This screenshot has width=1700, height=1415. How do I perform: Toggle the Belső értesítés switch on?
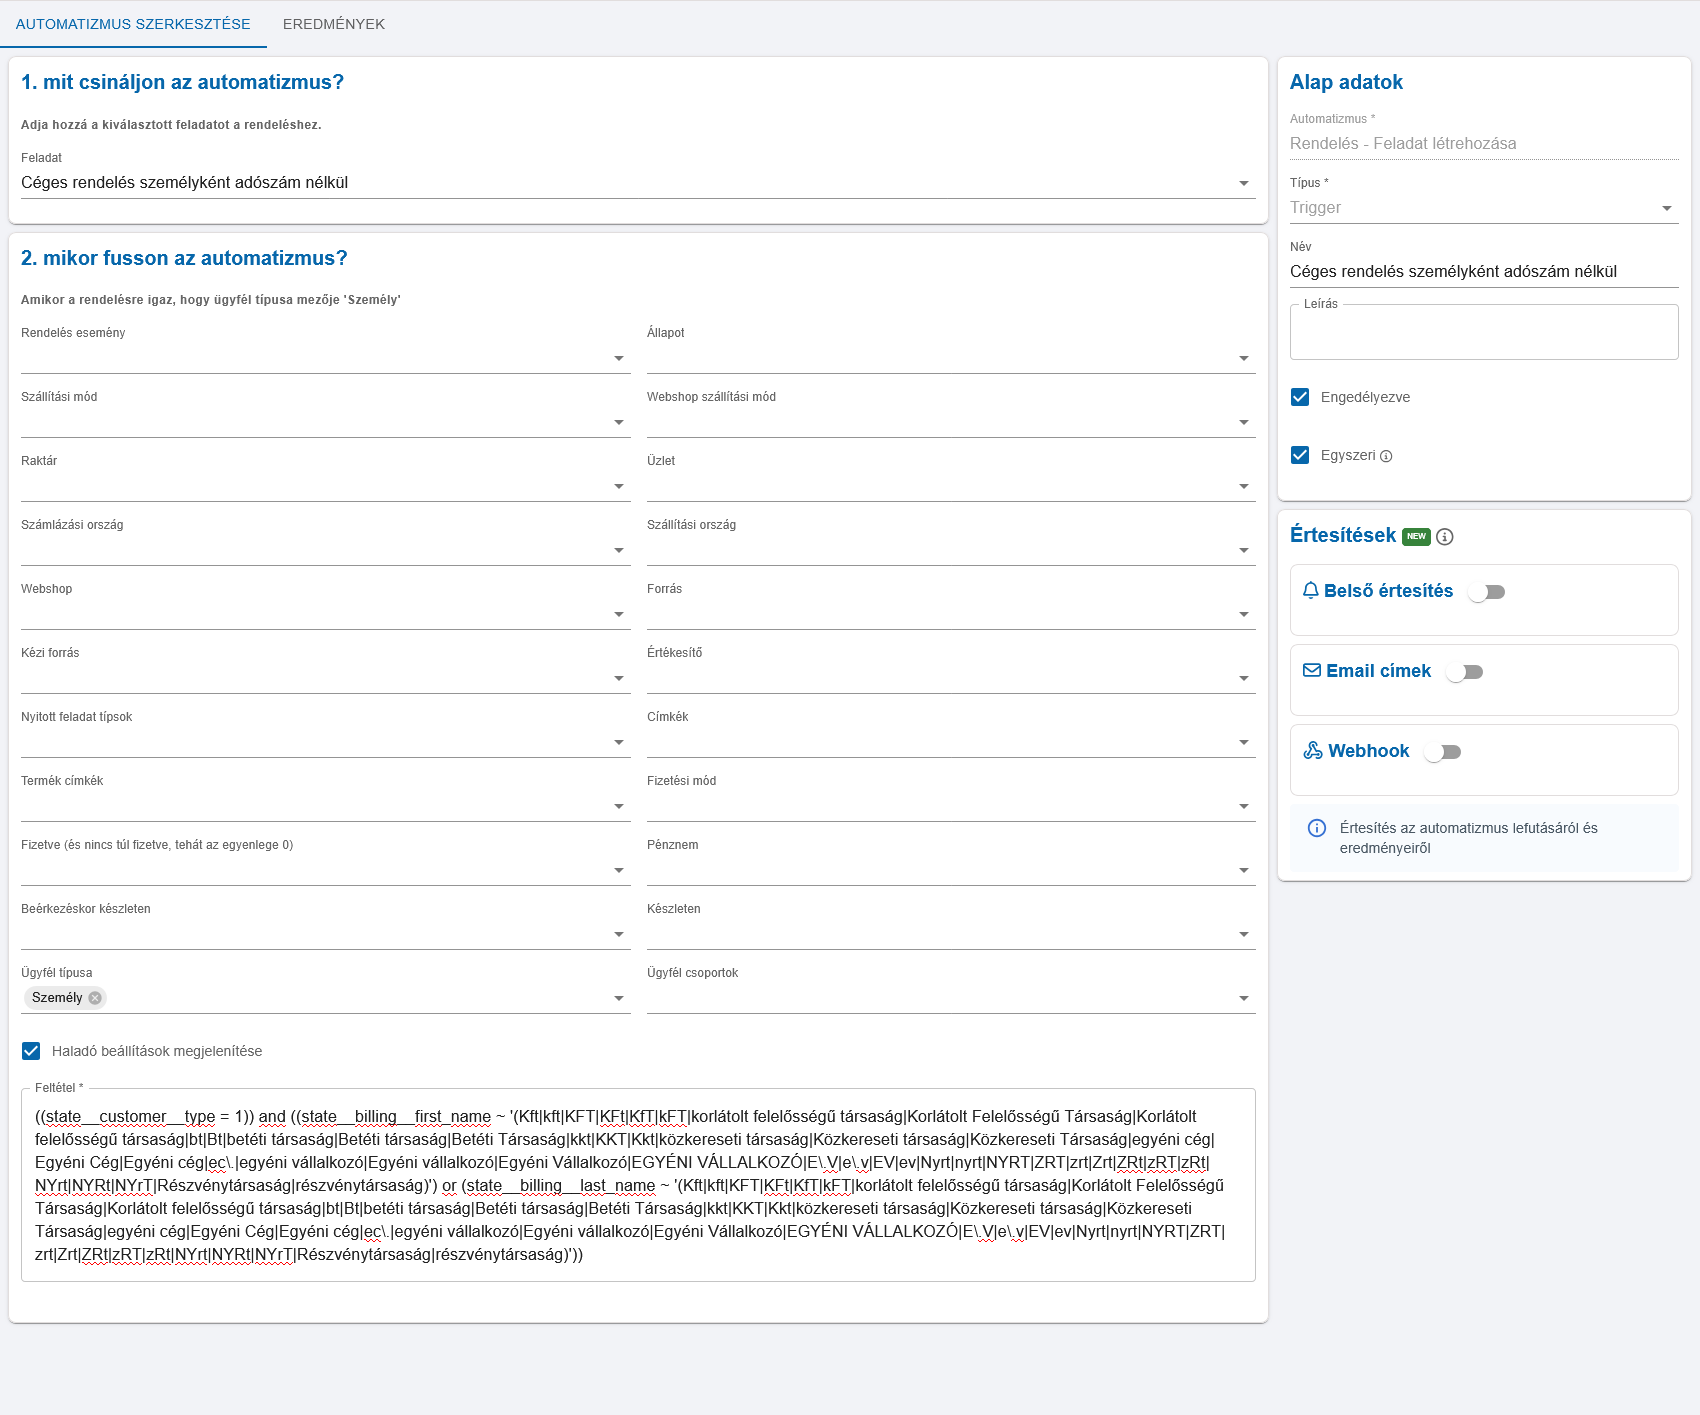tap(1486, 592)
